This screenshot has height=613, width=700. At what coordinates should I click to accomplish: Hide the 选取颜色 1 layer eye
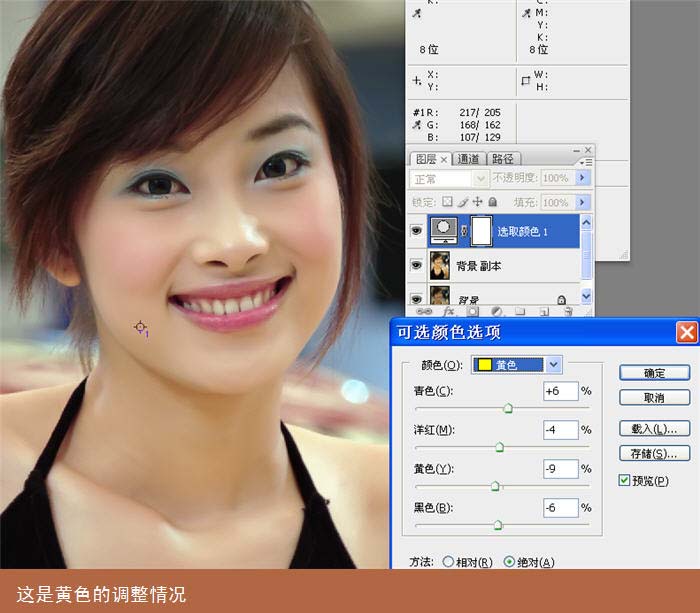click(417, 230)
